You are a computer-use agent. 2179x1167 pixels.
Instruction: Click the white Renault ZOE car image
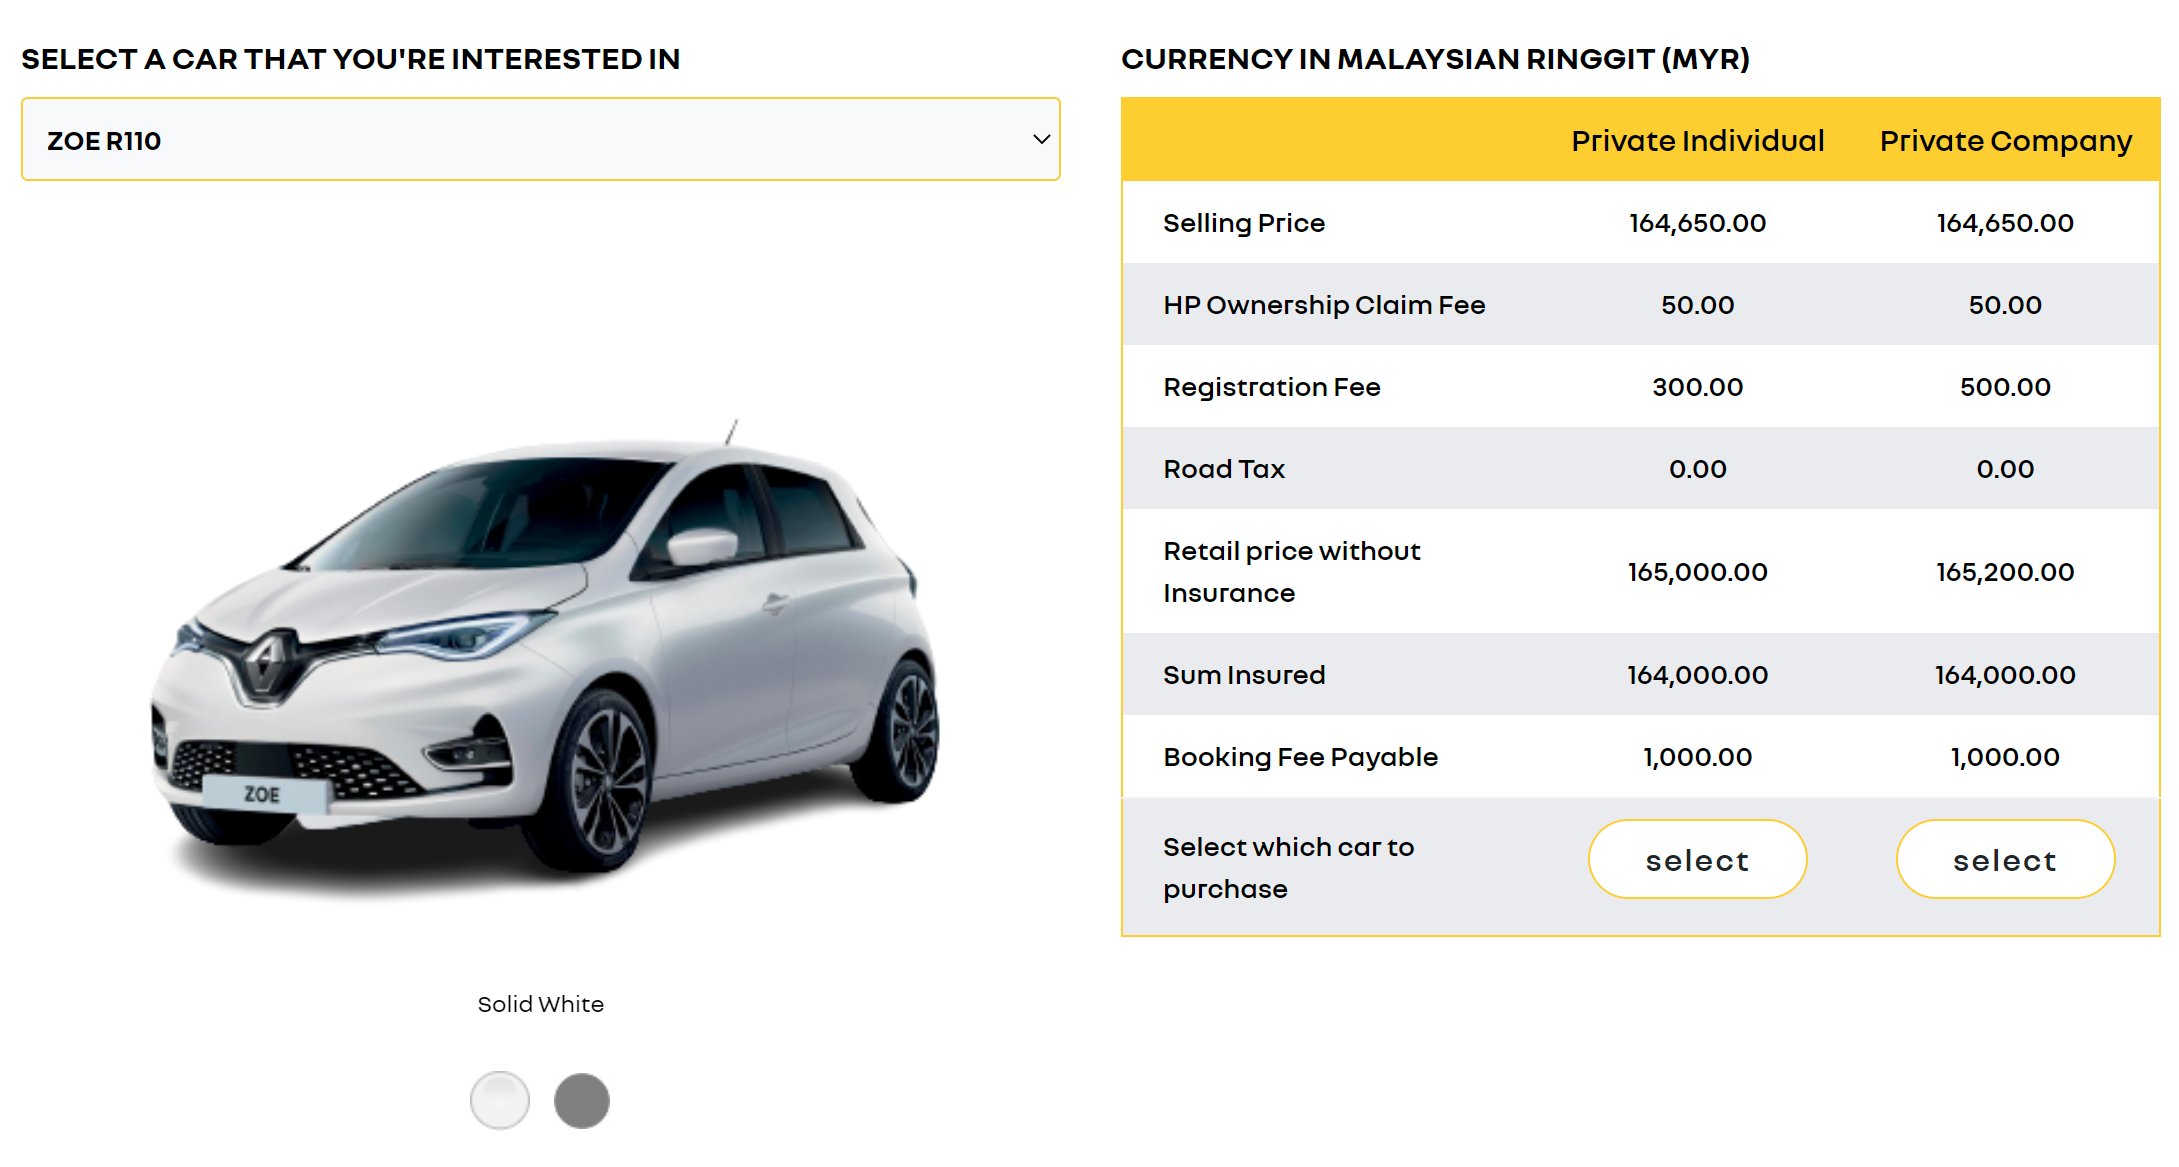pos(545,655)
